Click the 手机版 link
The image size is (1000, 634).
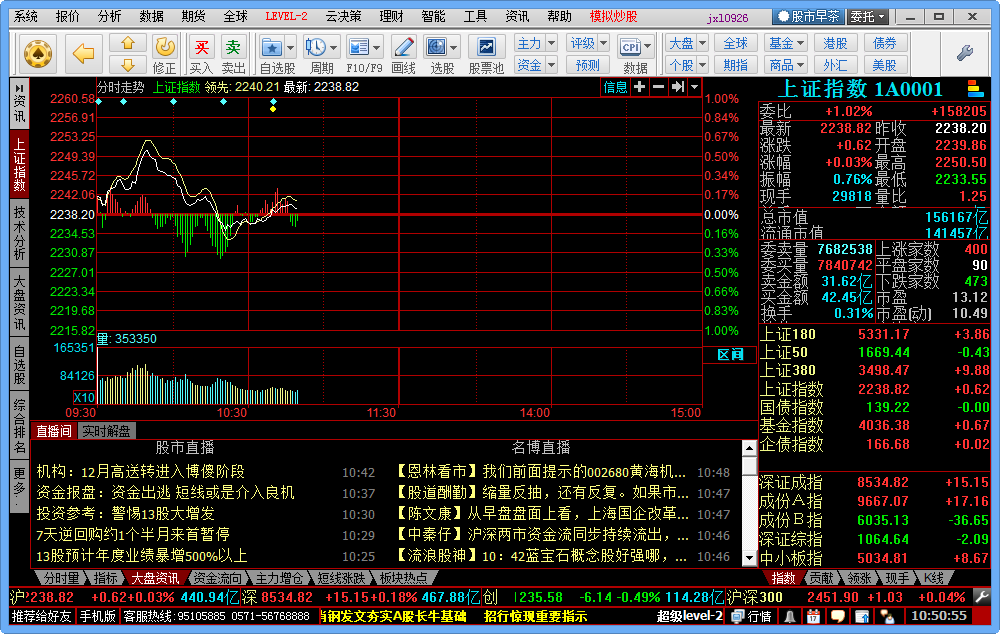click(98, 616)
